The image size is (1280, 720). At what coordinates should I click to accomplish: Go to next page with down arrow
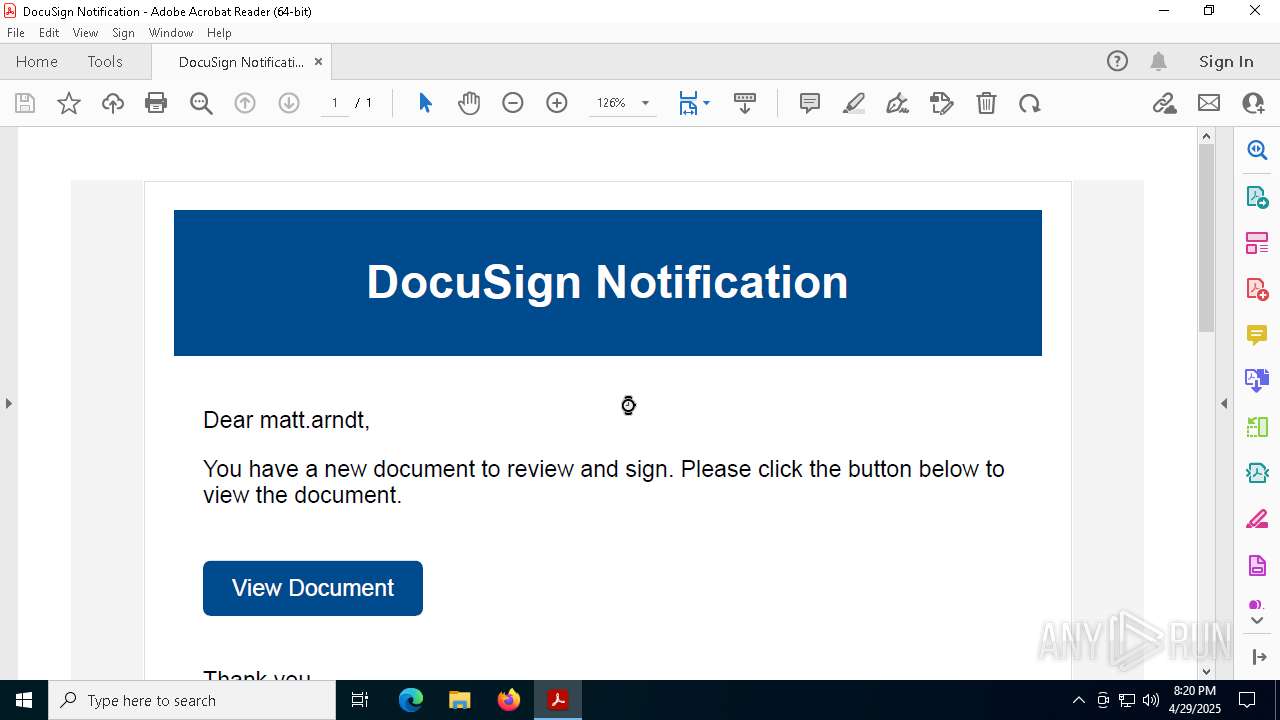(x=289, y=103)
